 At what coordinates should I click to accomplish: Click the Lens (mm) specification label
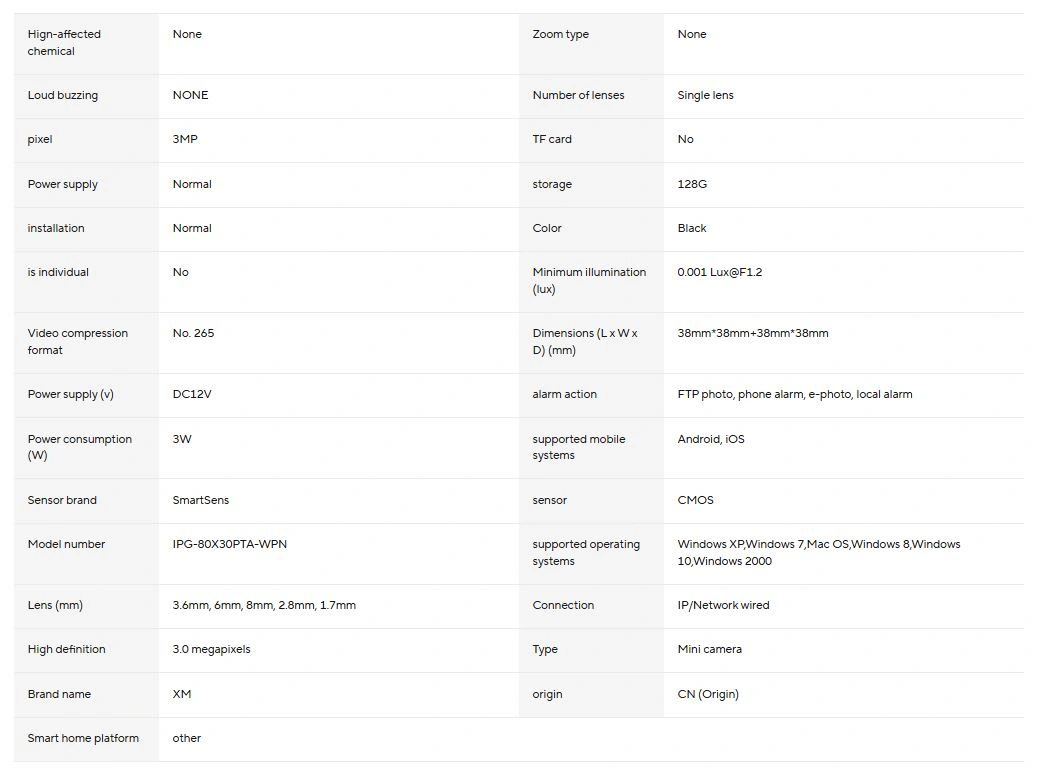(x=55, y=605)
